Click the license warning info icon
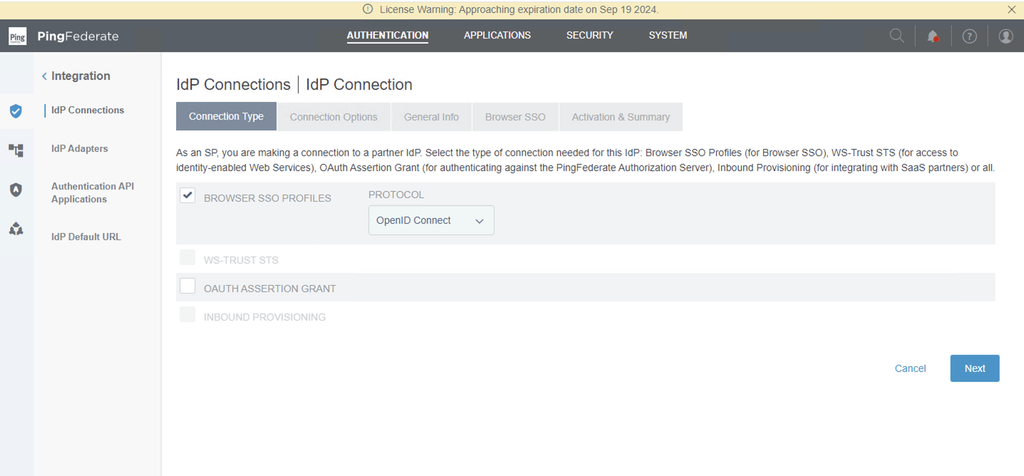The width and height of the screenshot is (1024, 476). click(367, 10)
